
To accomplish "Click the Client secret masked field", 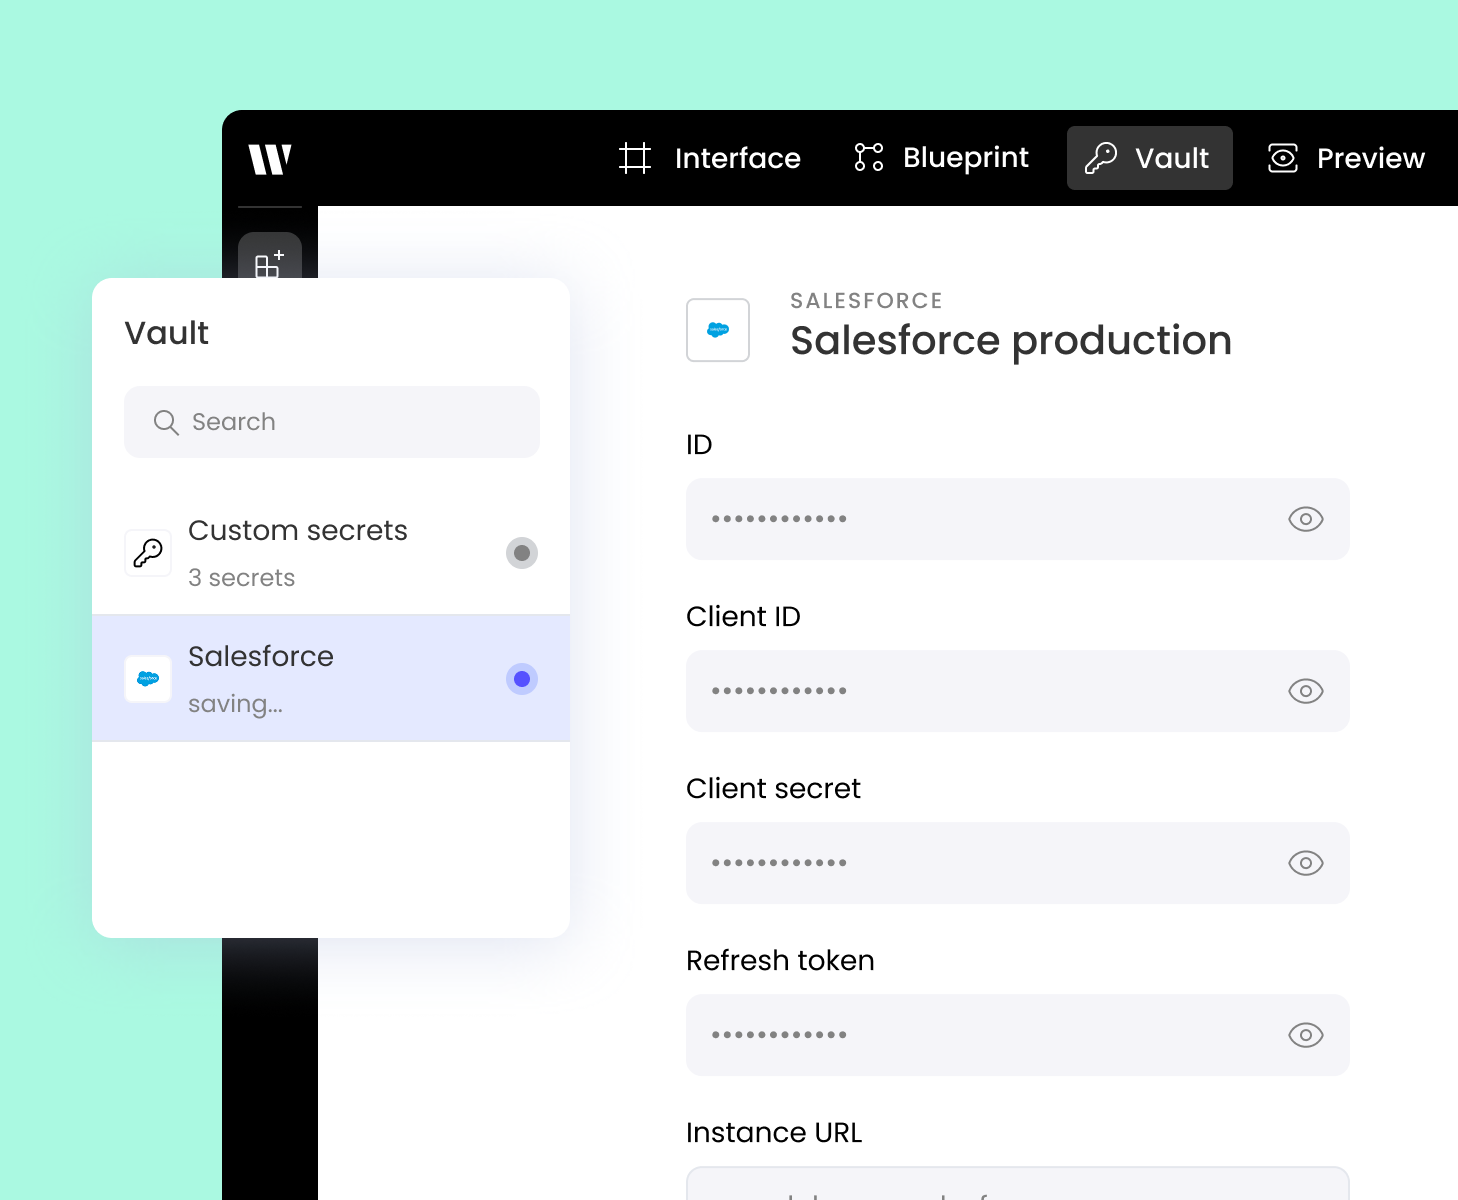I will (x=1018, y=863).
